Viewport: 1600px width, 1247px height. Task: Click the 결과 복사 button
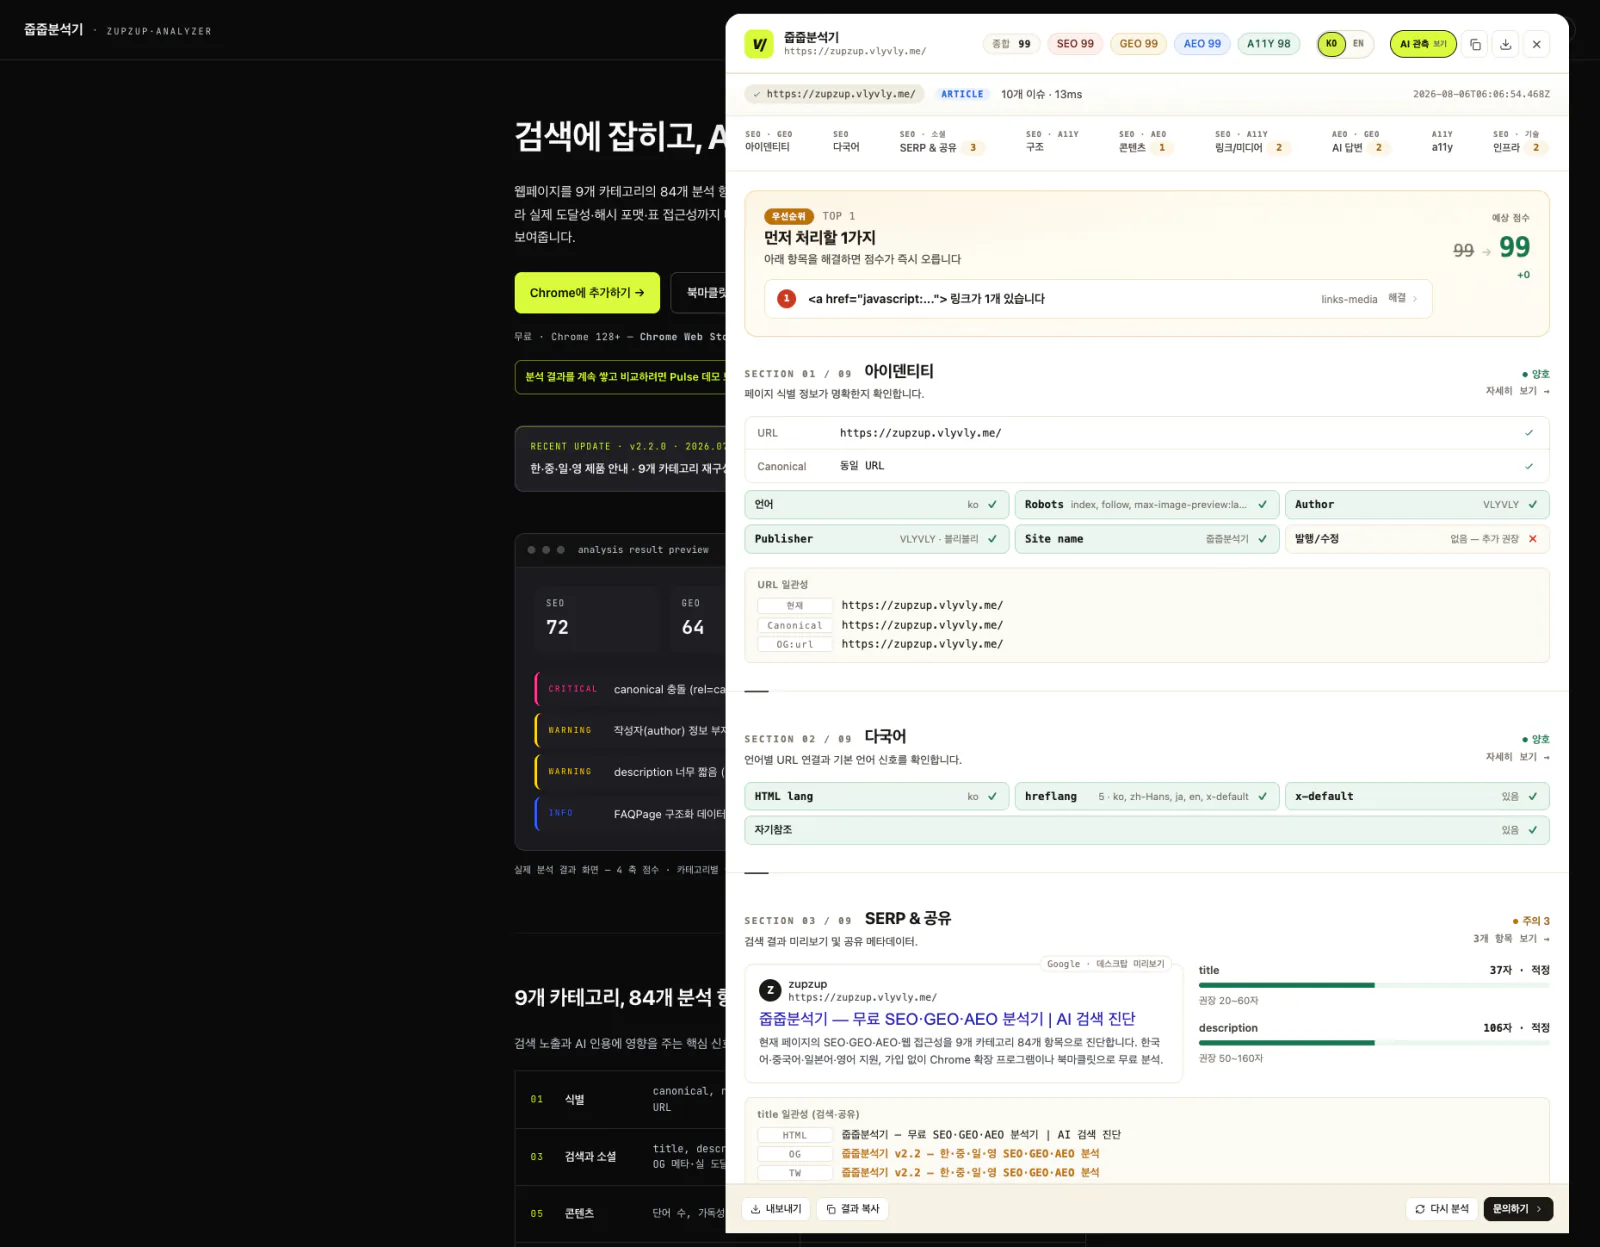(853, 1209)
